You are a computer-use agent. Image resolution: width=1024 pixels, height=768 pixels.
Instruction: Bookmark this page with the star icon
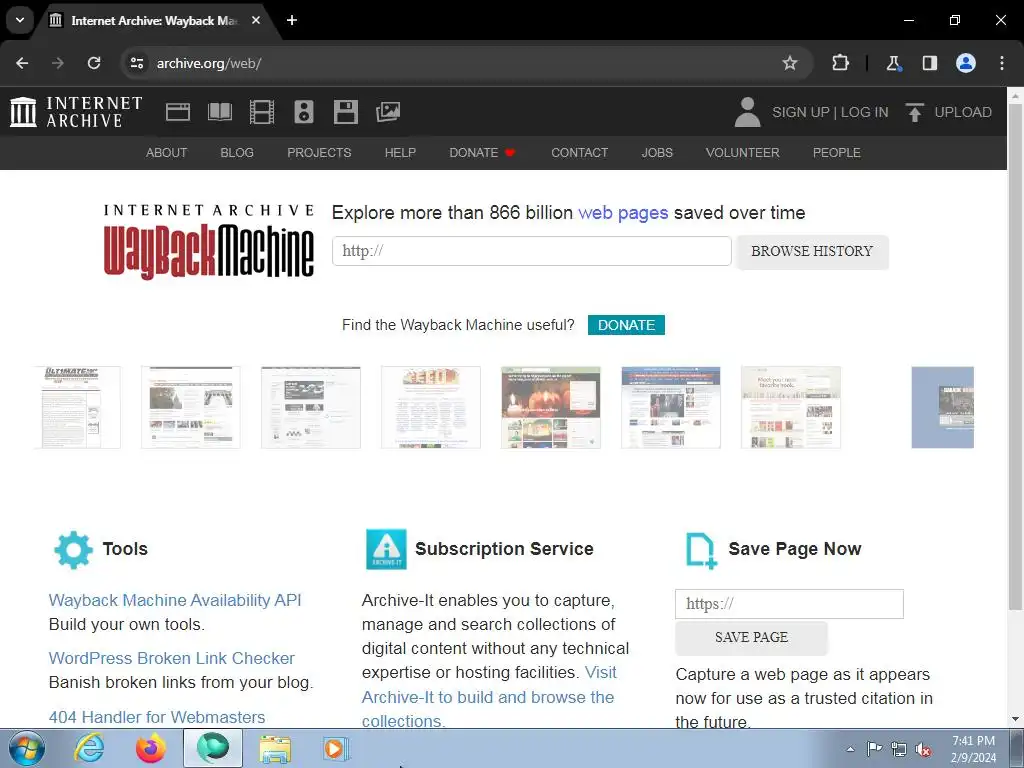pos(790,63)
